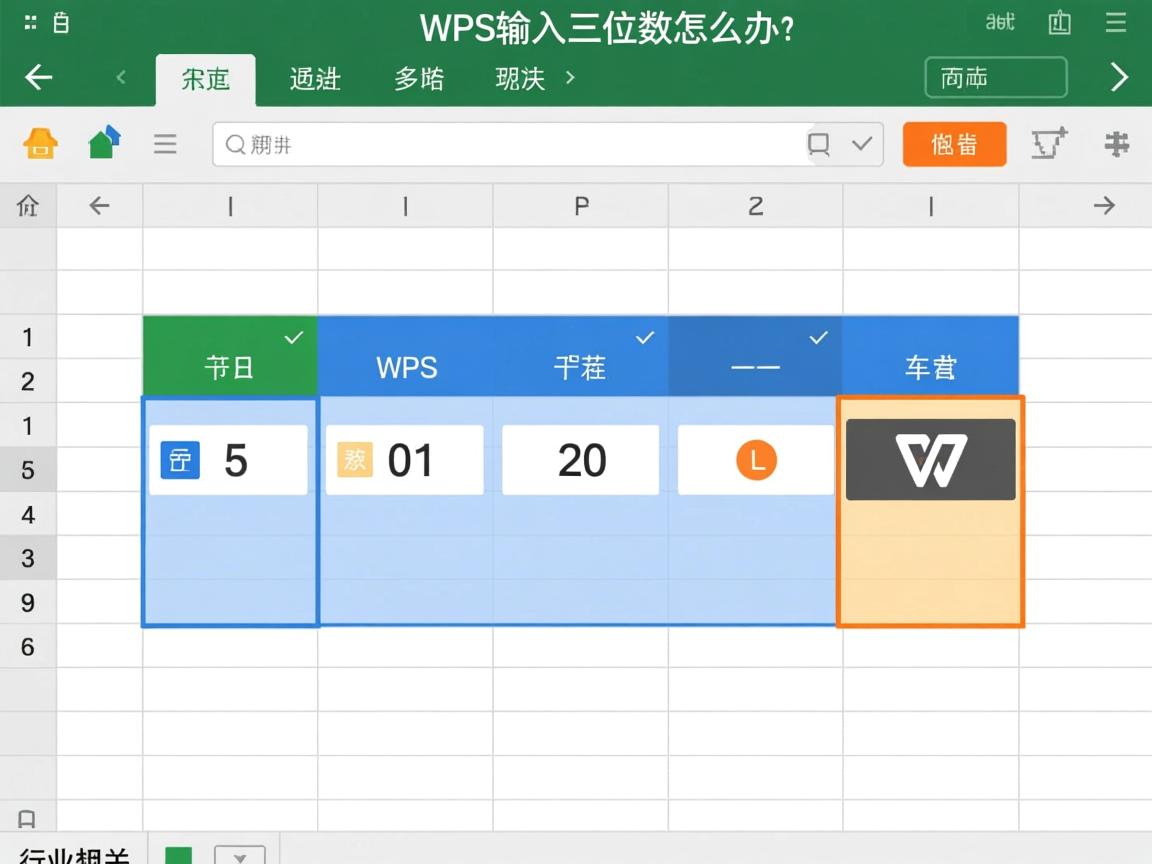Toggle the checkmark on the —— column header
Screen dimensions: 1152x864
817,337
